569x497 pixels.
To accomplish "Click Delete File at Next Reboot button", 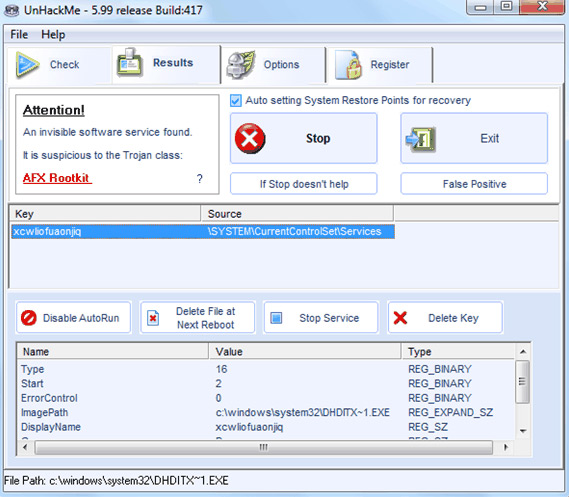I will [x=197, y=318].
